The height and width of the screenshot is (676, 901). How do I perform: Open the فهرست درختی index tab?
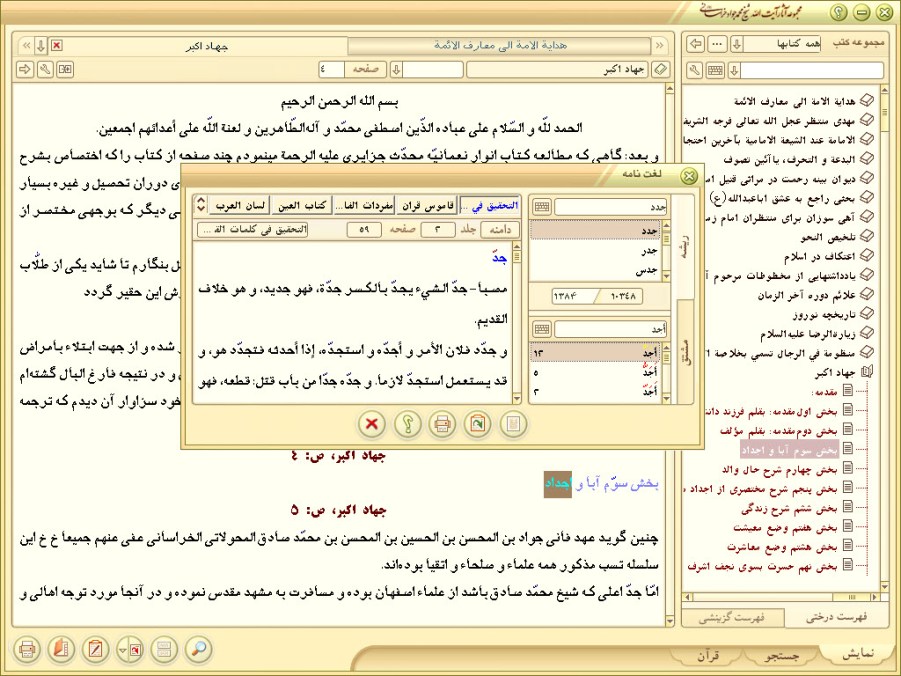pos(835,617)
